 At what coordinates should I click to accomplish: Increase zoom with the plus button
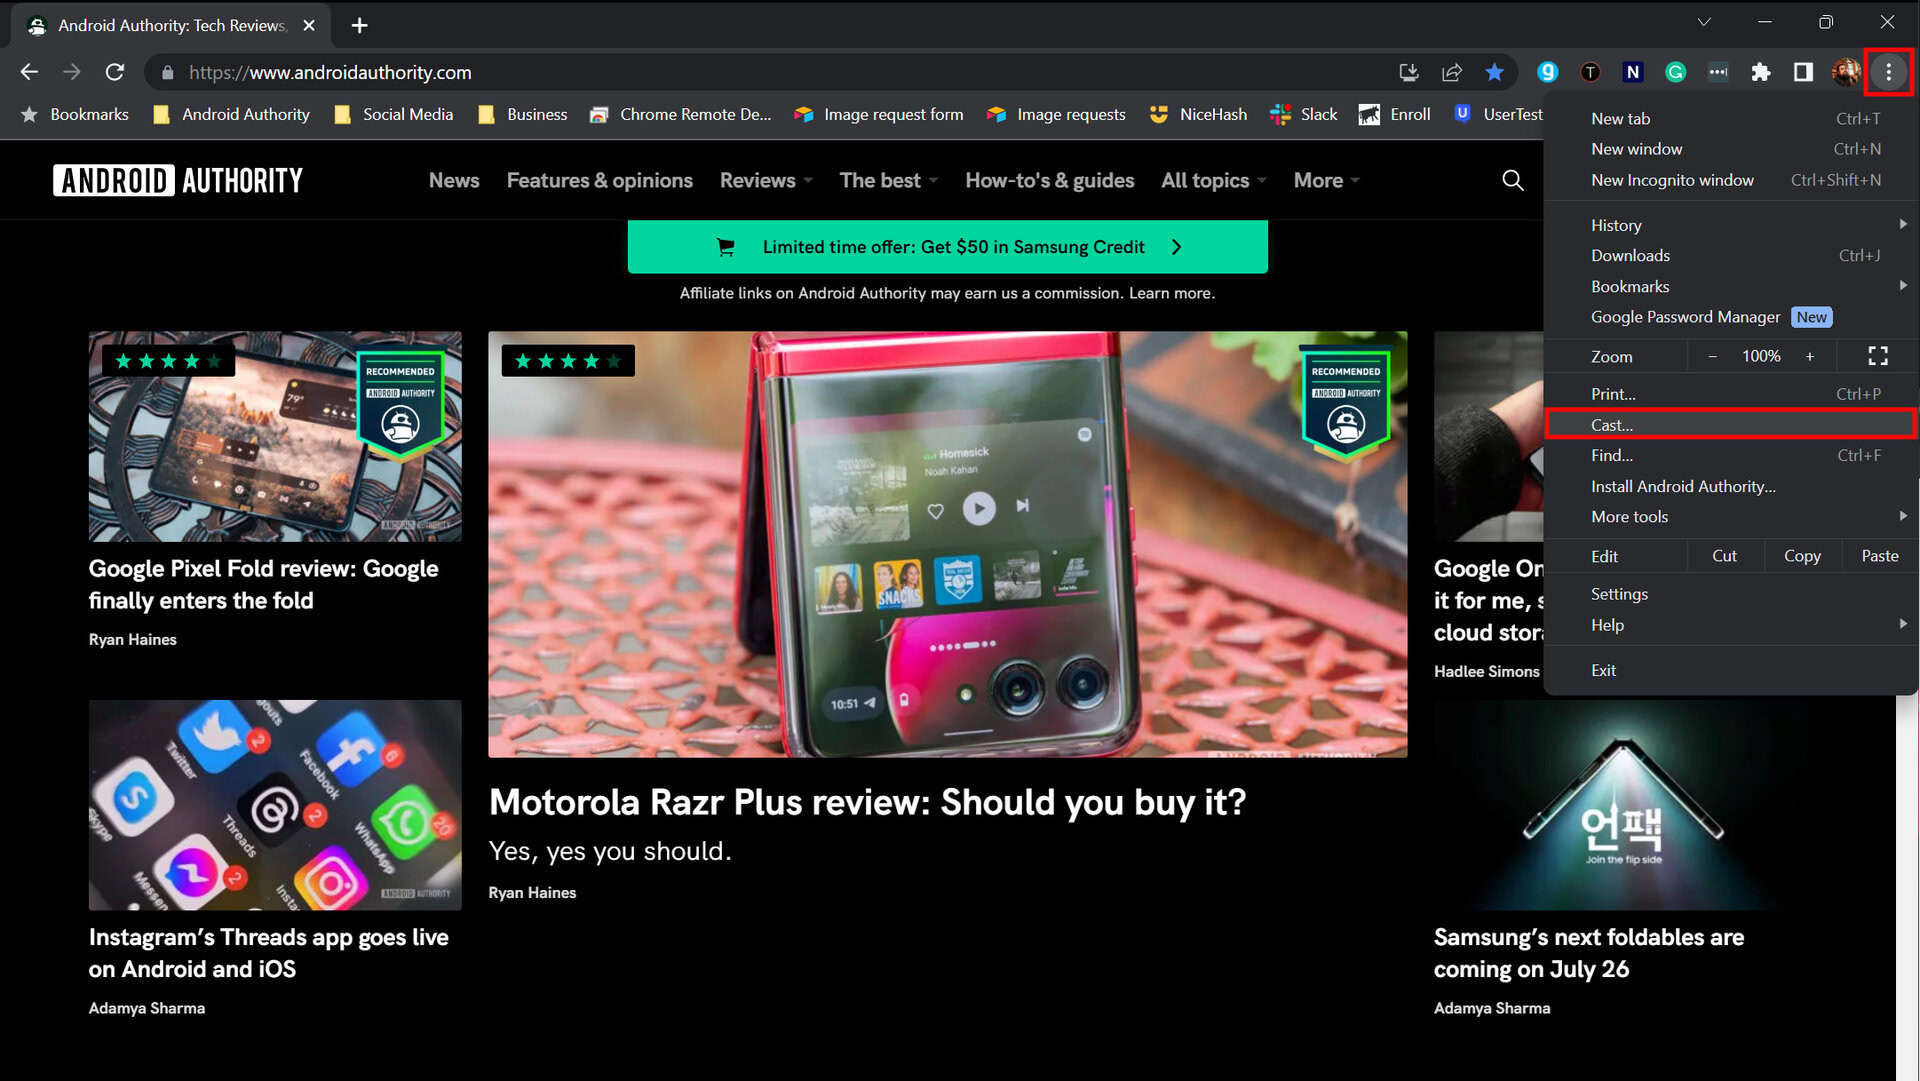point(1809,356)
